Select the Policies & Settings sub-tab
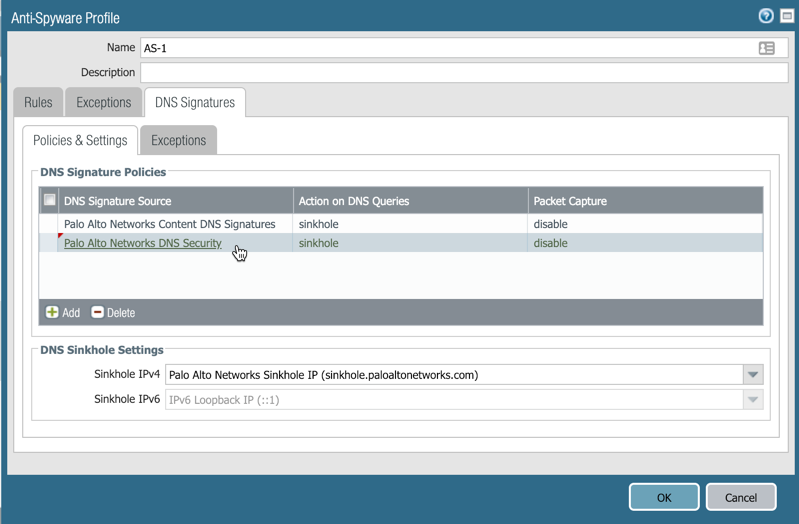The width and height of the screenshot is (799, 524). [x=80, y=140]
